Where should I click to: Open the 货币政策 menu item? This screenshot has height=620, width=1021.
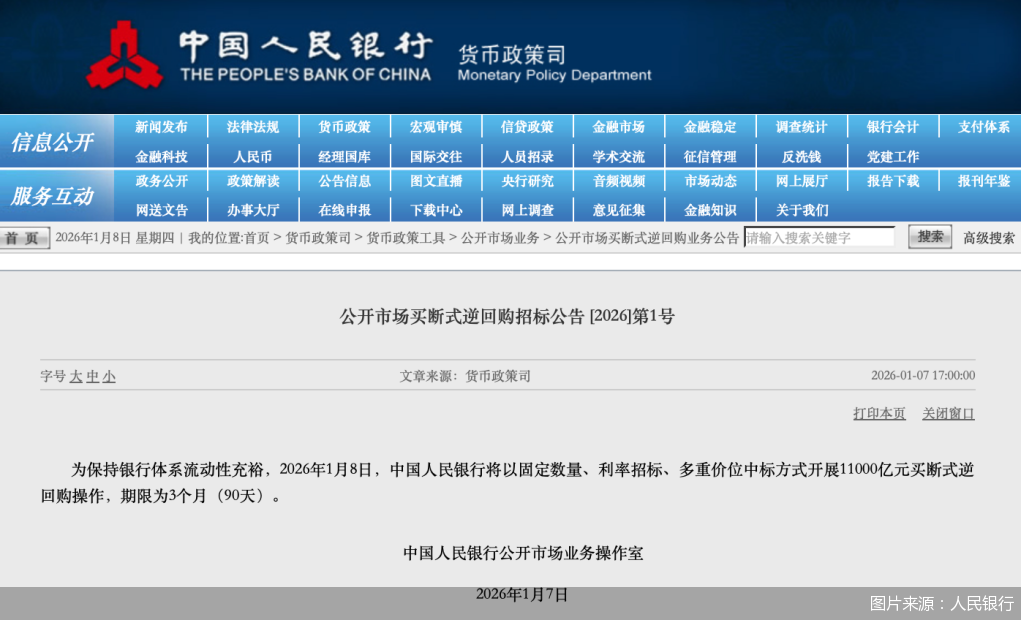tap(344, 127)
